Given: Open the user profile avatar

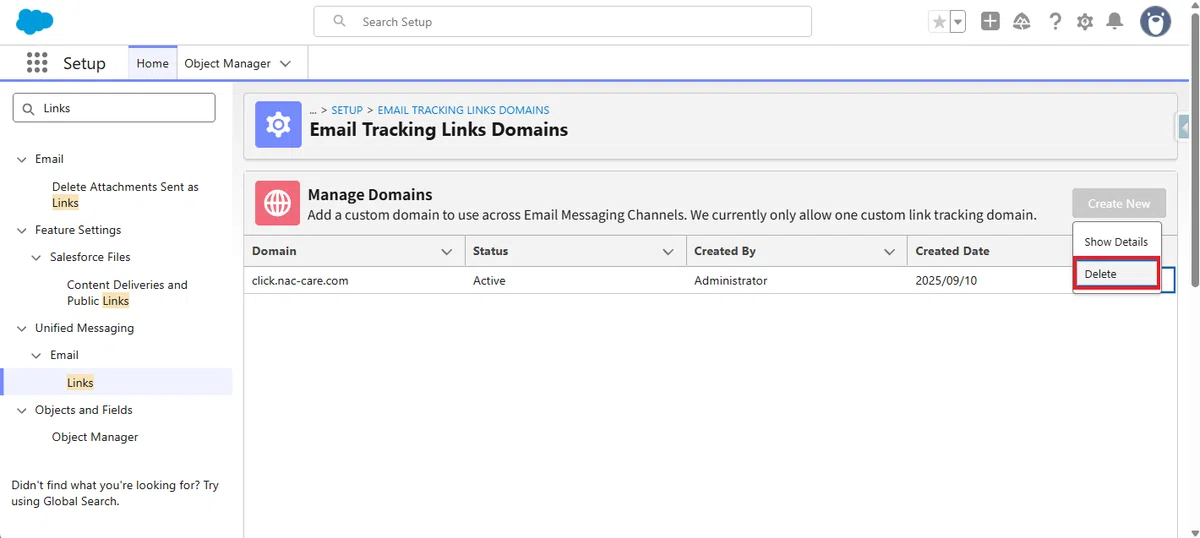Looking at the screenshot, I should point(1156,21).
